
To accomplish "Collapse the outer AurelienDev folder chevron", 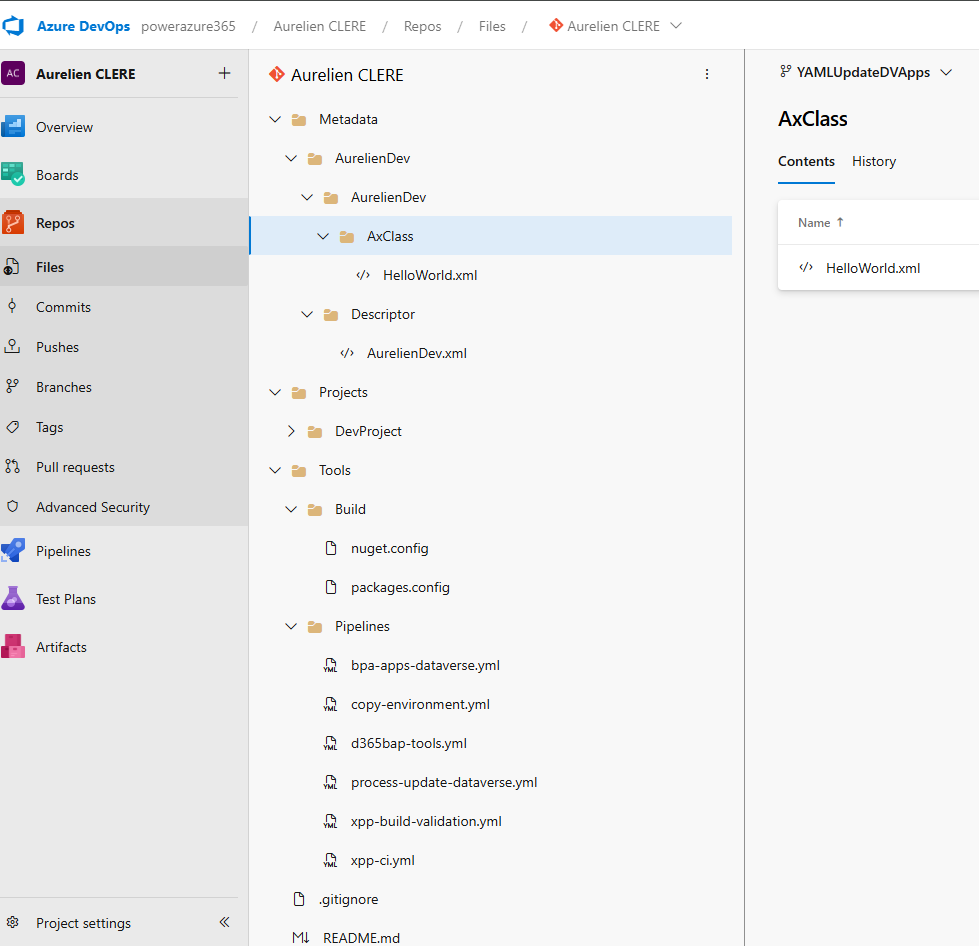I will point(291,158).
